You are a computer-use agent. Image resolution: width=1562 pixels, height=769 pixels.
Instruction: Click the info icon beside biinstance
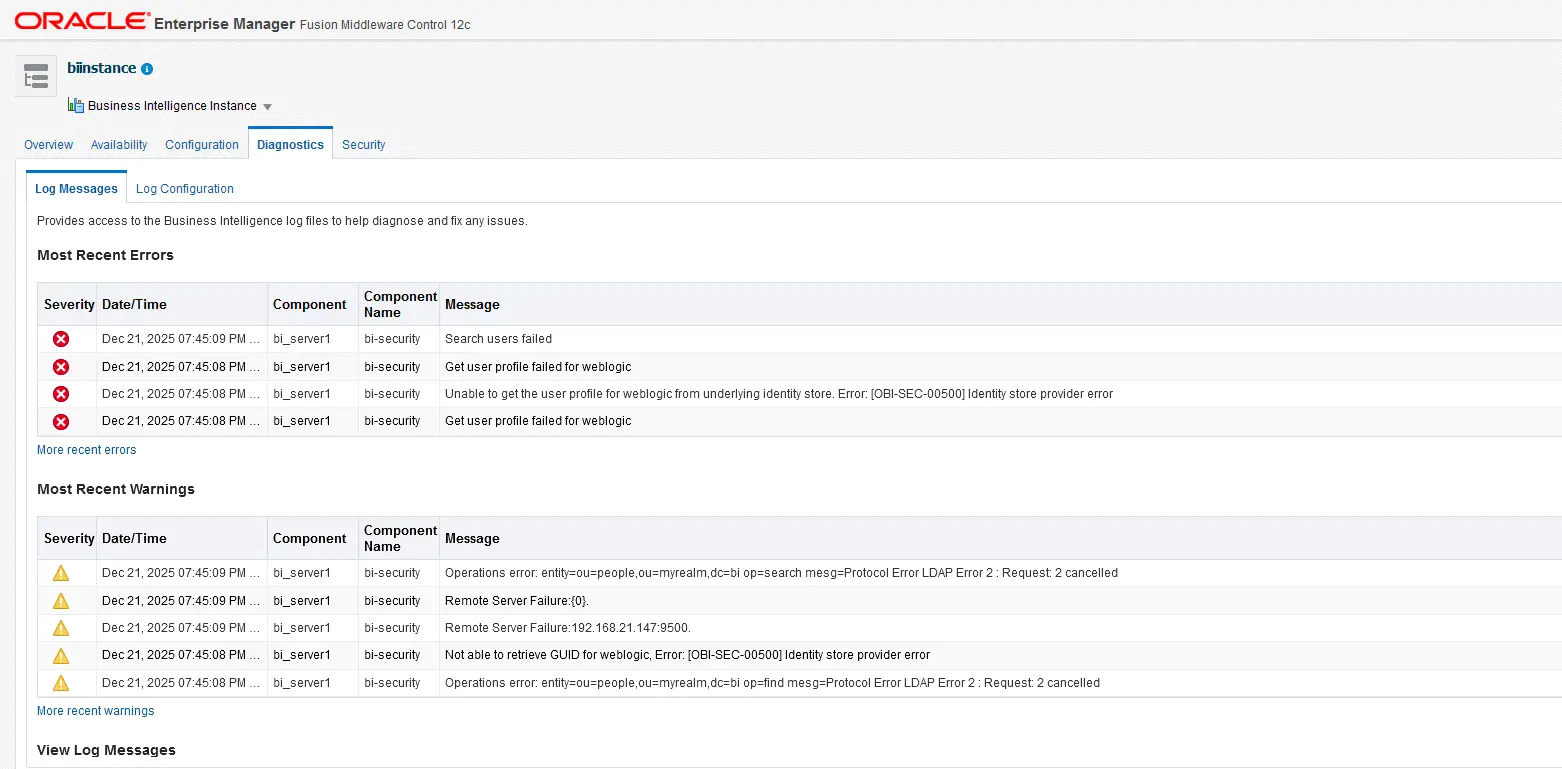point(146,68)
